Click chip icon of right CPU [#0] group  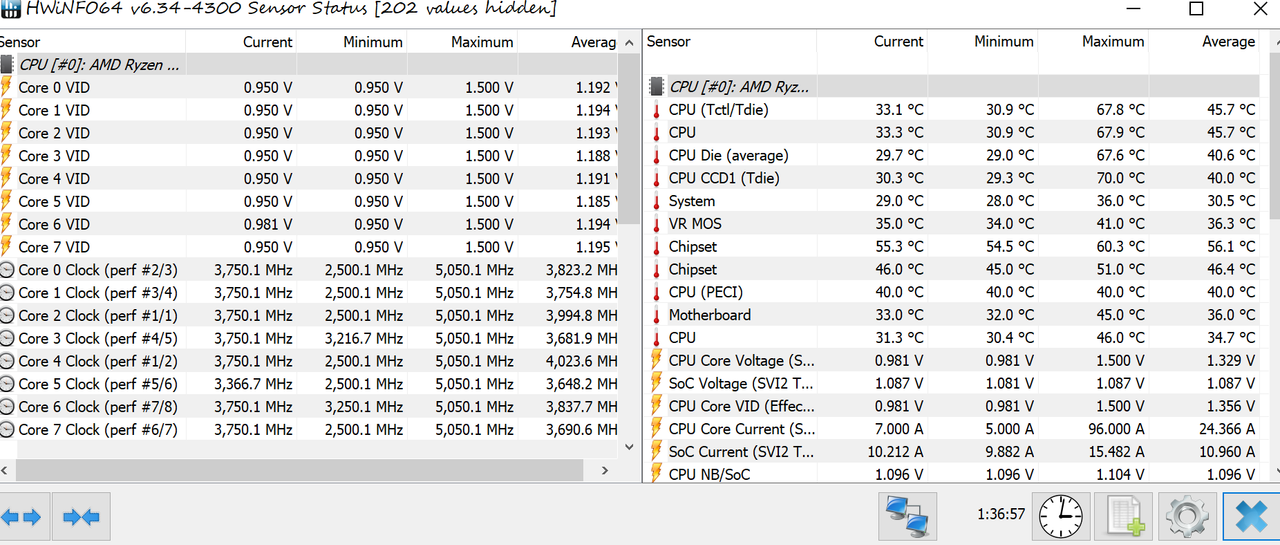657,87
